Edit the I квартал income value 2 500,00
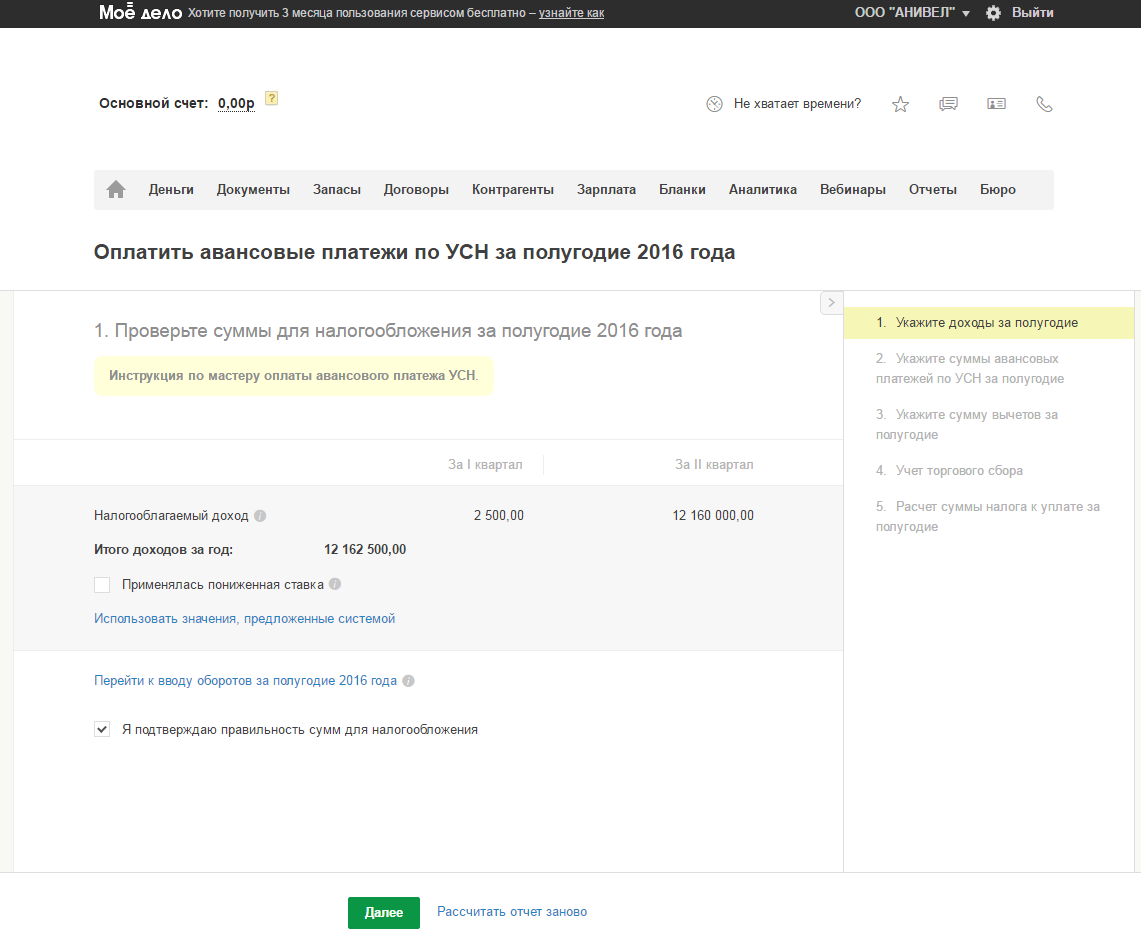 [x=498, y=516]
